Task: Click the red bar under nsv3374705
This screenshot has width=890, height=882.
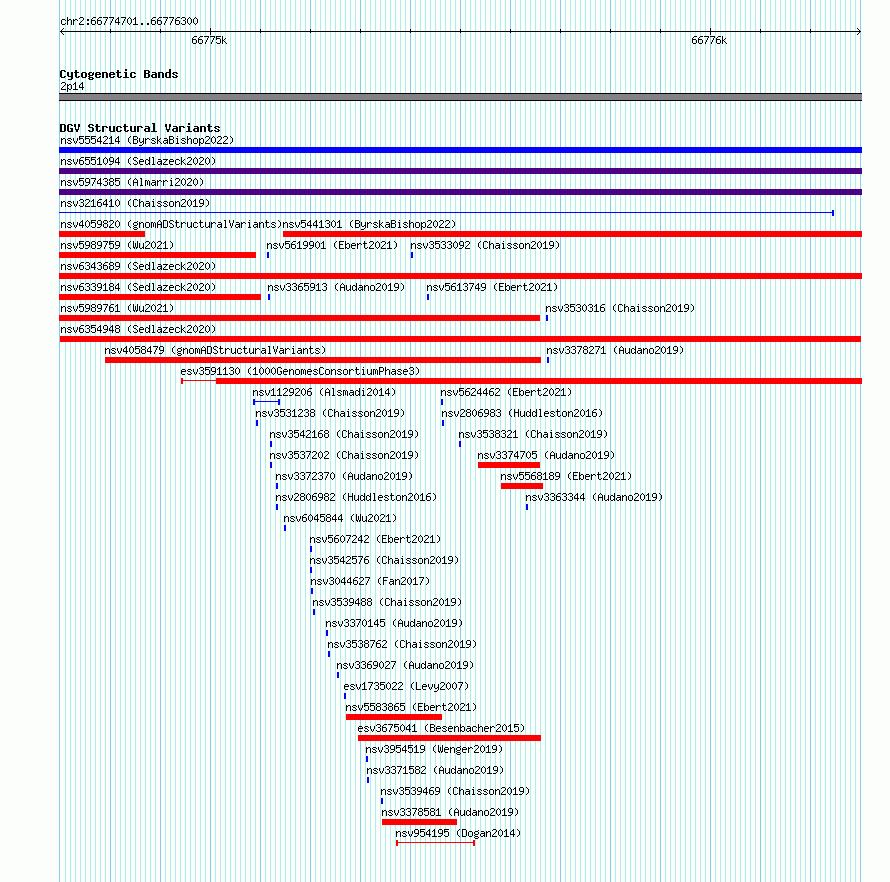Action: coord(509,465)
